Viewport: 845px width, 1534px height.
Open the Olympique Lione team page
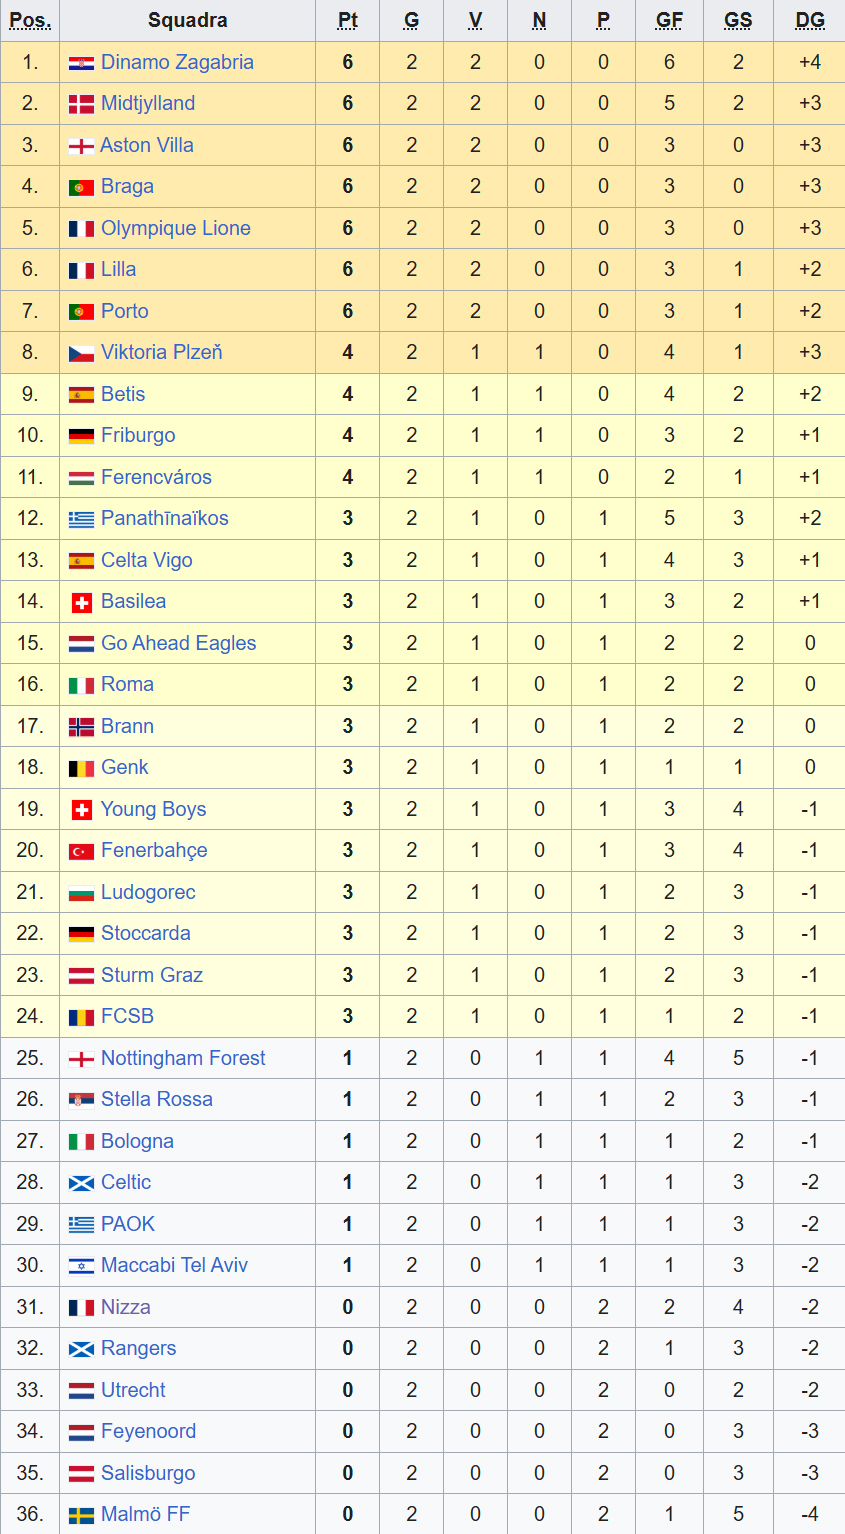(x=176, y=228)
